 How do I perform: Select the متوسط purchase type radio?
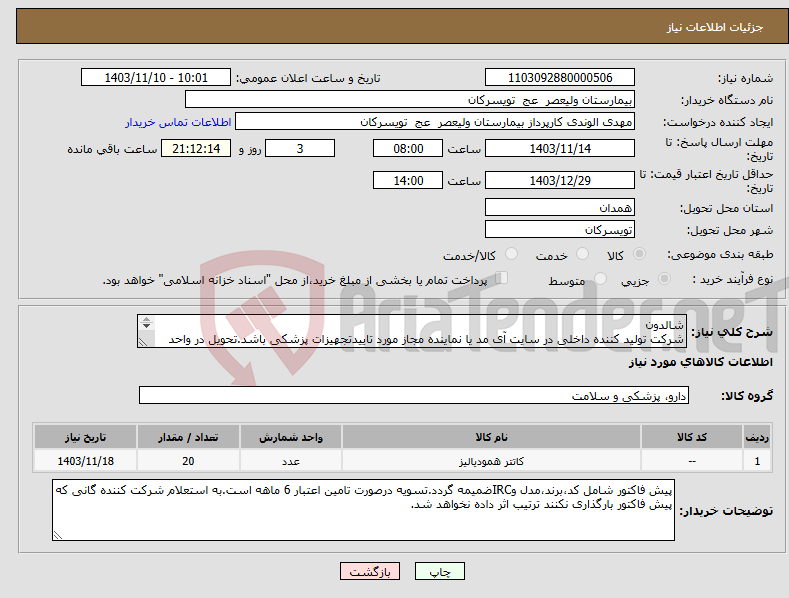600,278
